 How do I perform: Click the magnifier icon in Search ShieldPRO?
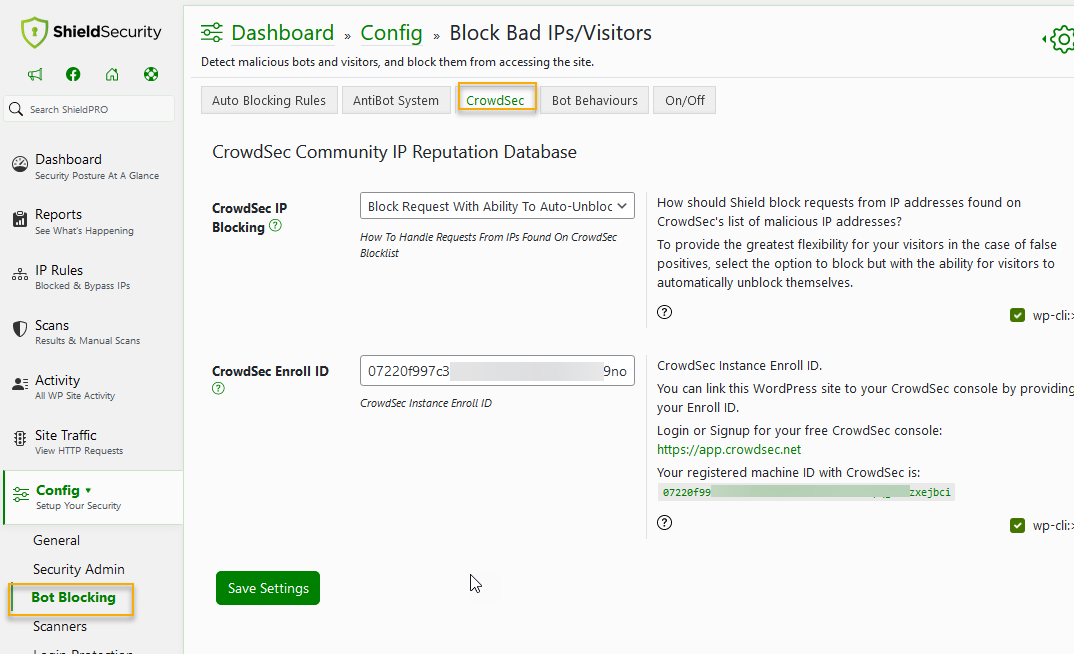pos(15,108)
